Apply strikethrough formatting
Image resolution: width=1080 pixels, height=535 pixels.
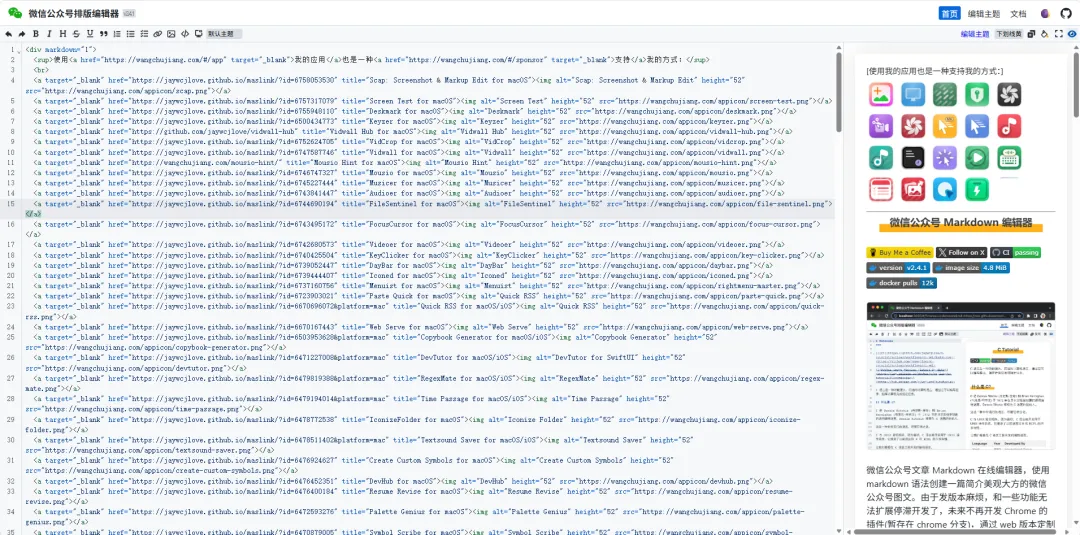tap(76, 34)
